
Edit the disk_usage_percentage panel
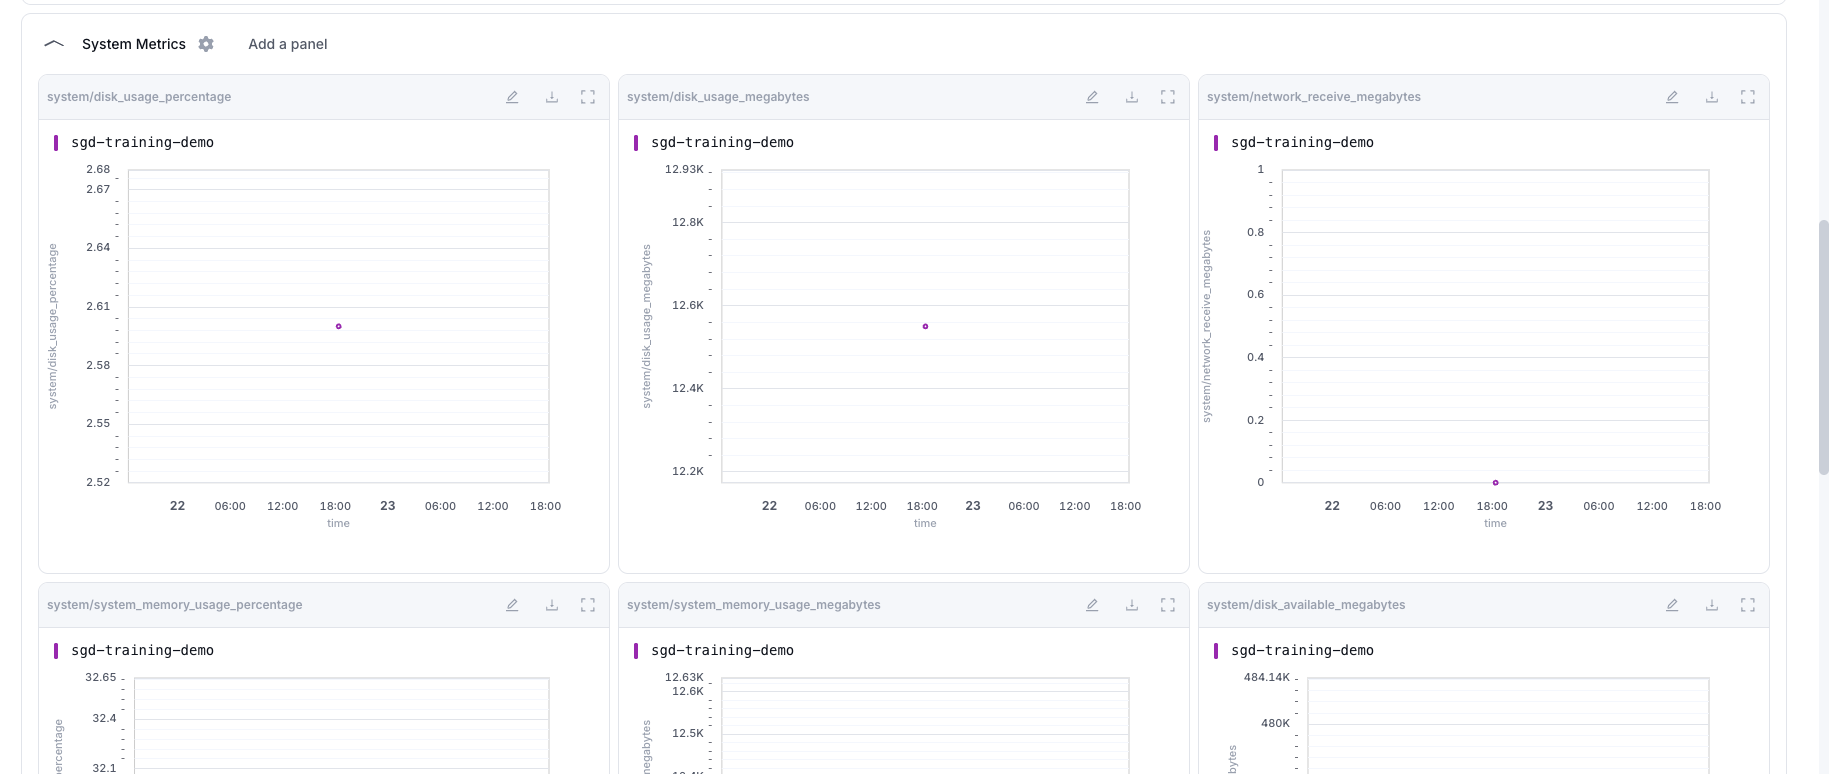tap(512, 97)
